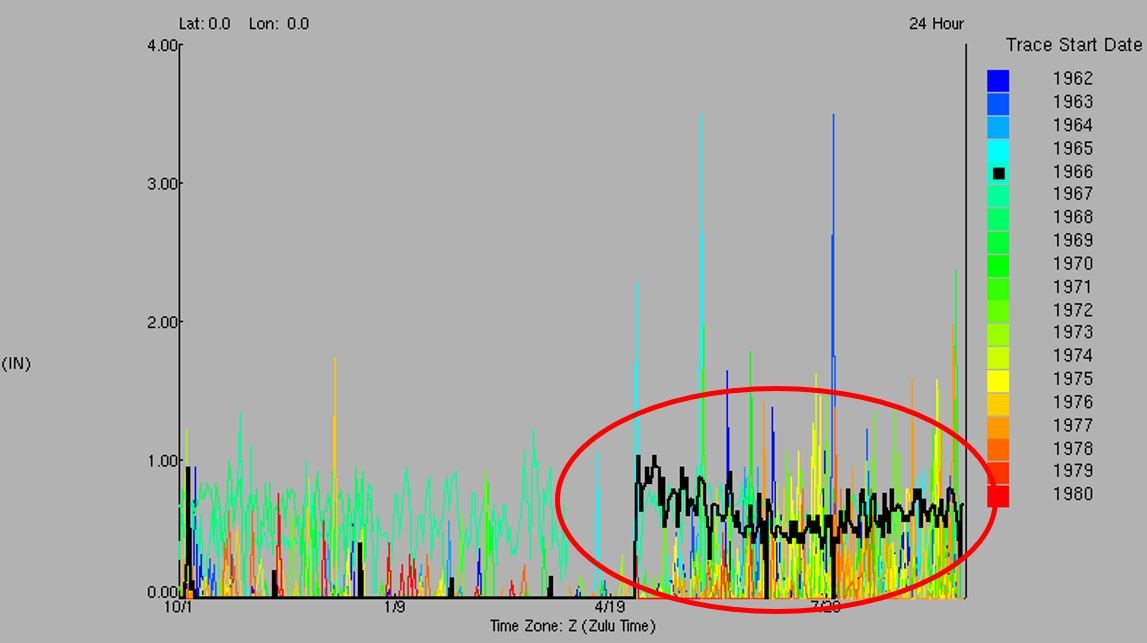Pick the 1.00 y-axis value
Screen dimensions: 1147x643
pos(162,461)
